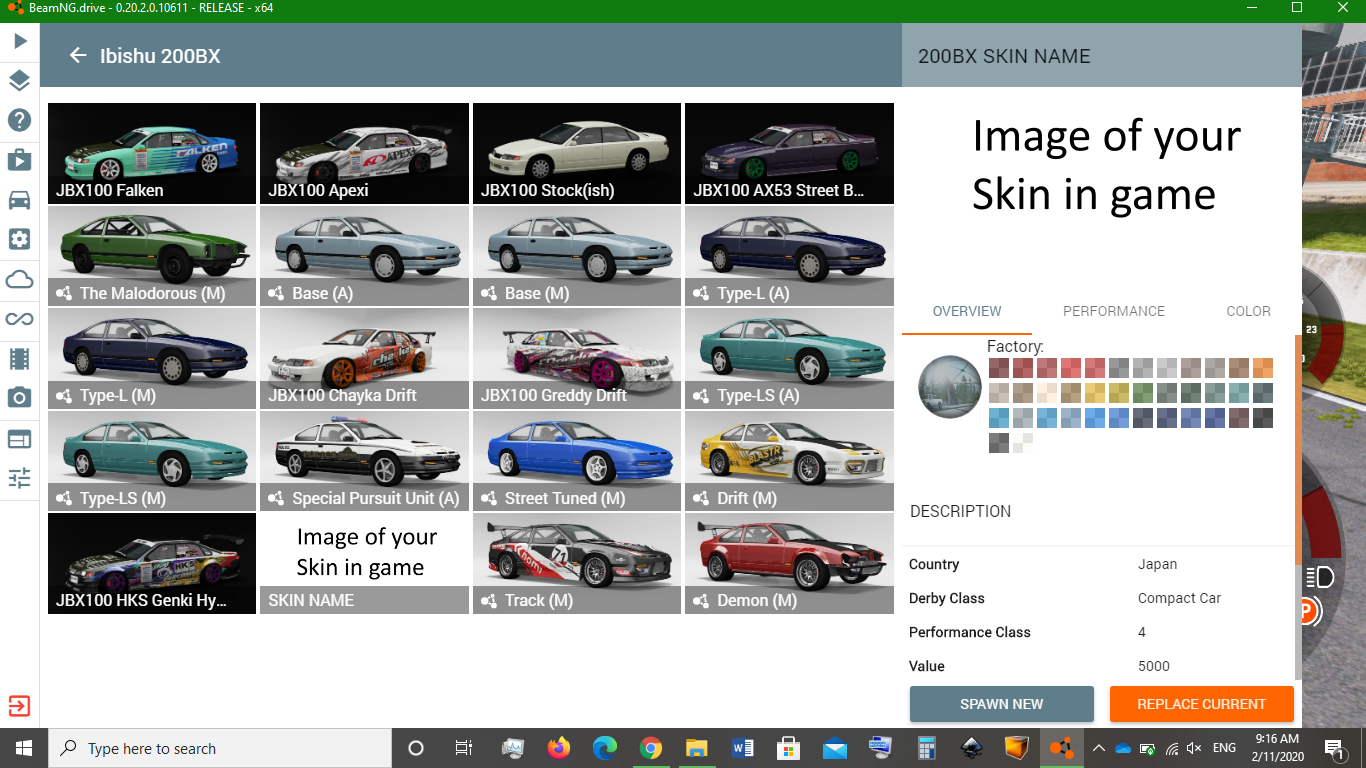Open the gear vehicle configuration icon
Viewport: 1366px width, 768px height.
(20, 239)
